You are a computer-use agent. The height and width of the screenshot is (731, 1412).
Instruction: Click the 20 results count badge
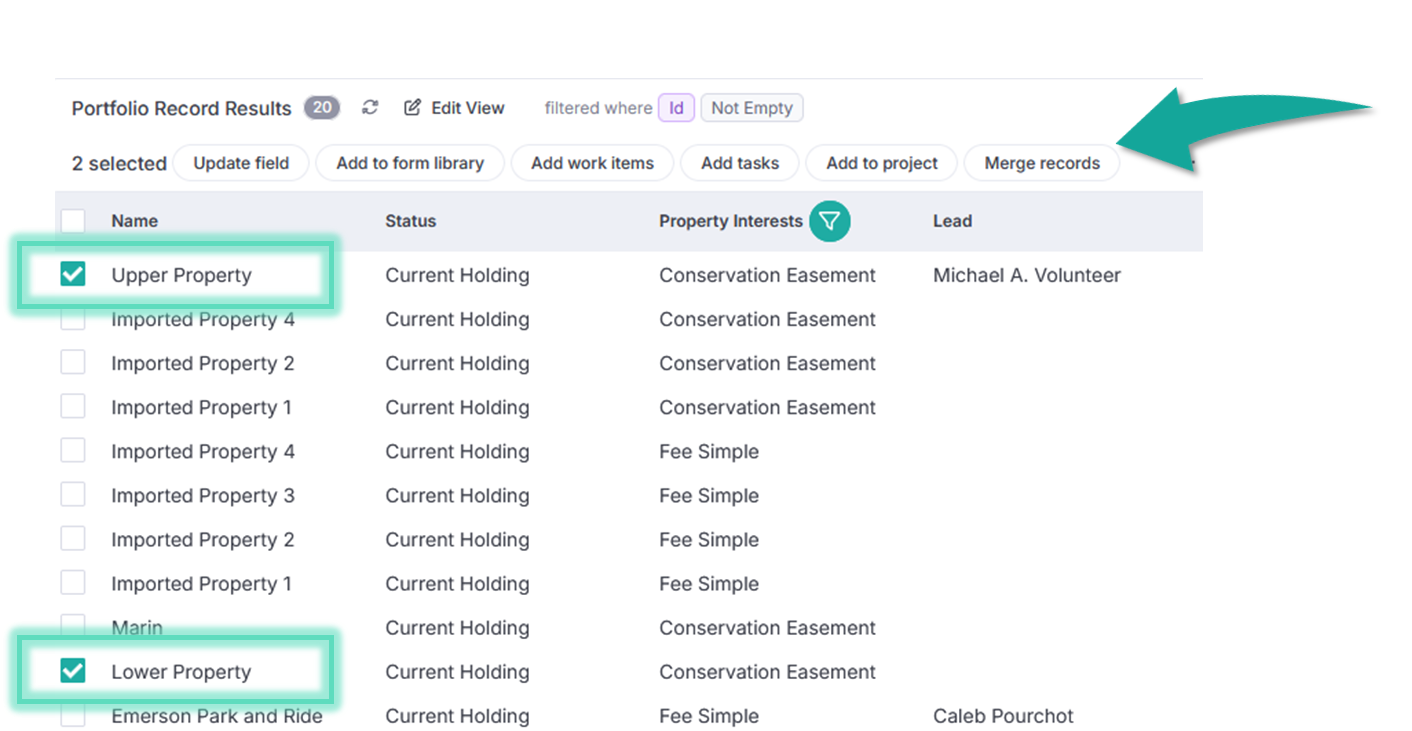(322, 108)
